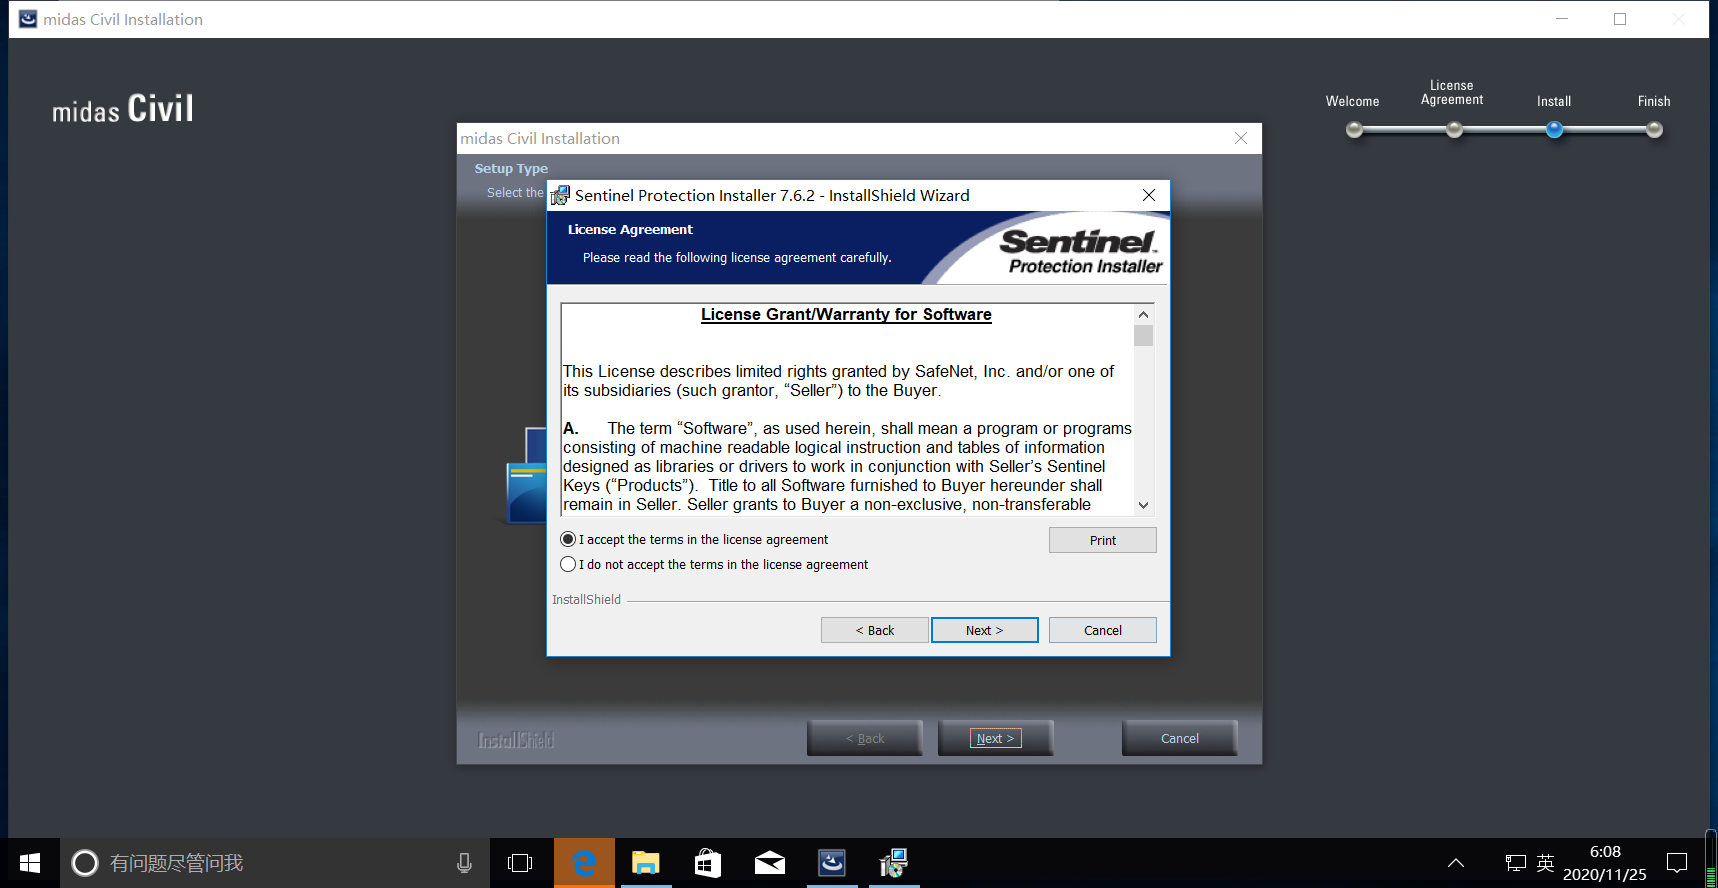Click the Cortana microphone icon
Viewport: 1718px width, 888px height.
[464, 863]
